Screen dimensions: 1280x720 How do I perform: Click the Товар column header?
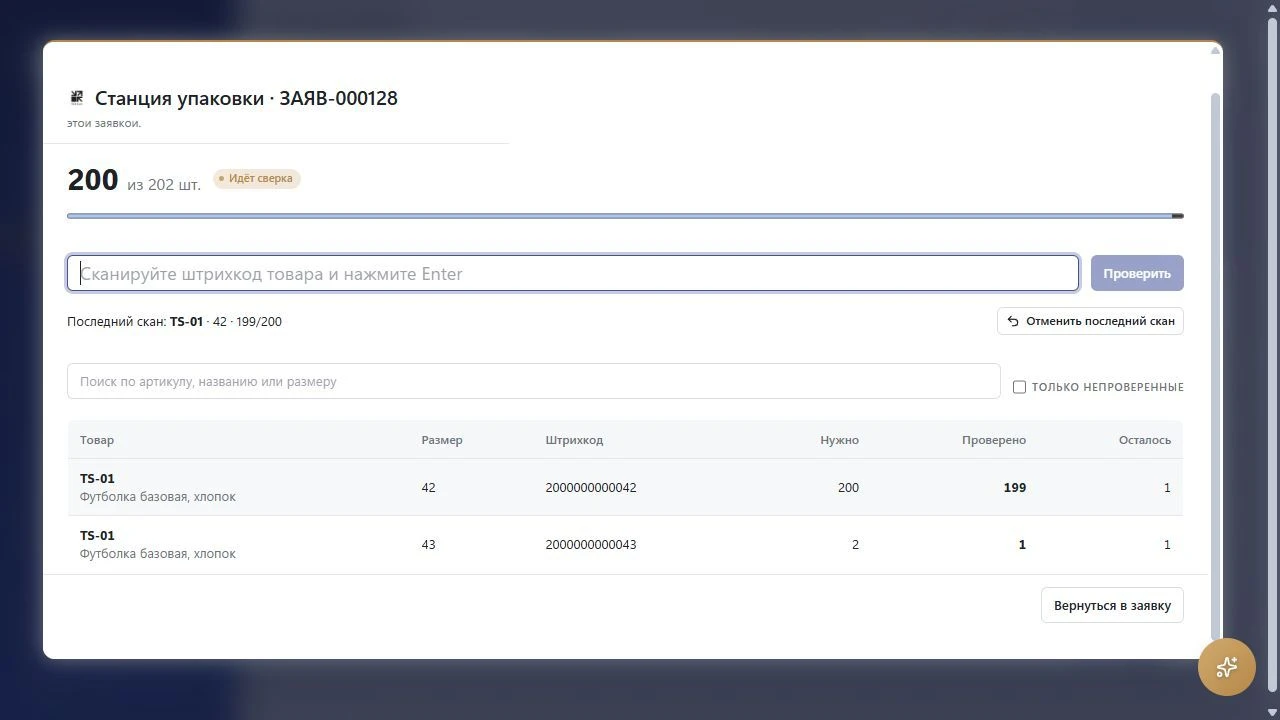97,440
